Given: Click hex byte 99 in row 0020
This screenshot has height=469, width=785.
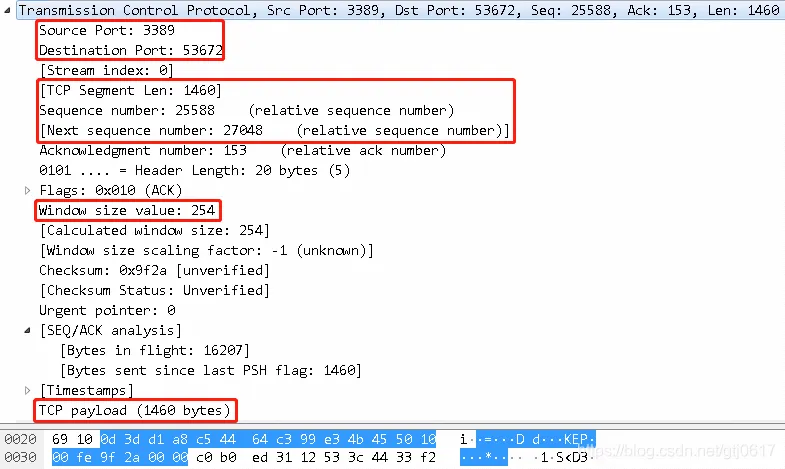Looking at the screenshot, I should (308, 439).
